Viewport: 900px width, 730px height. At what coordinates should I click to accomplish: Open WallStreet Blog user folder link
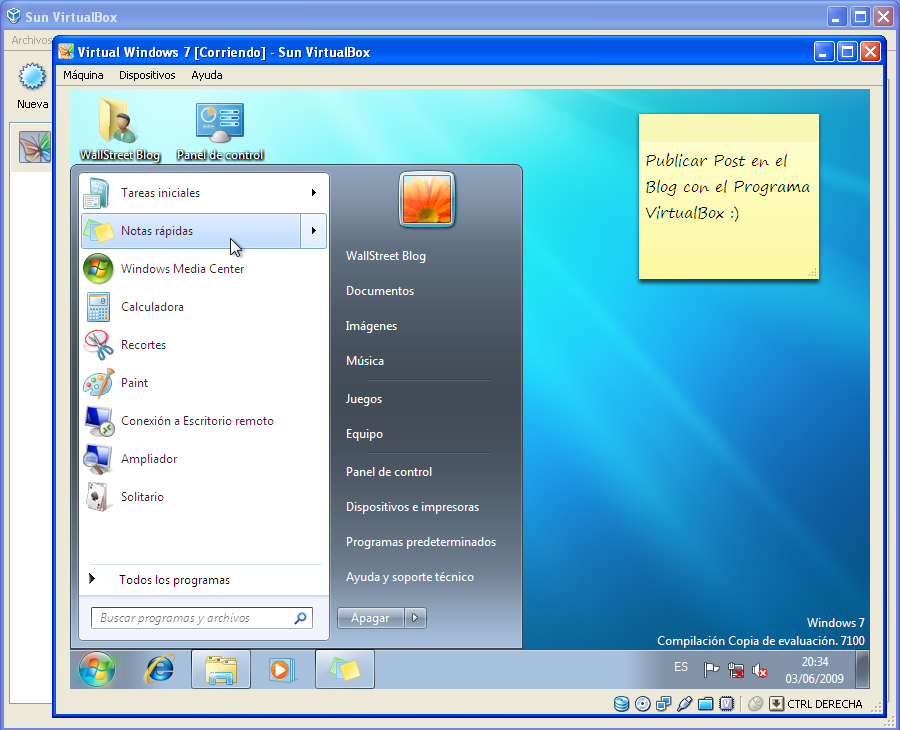386,256
